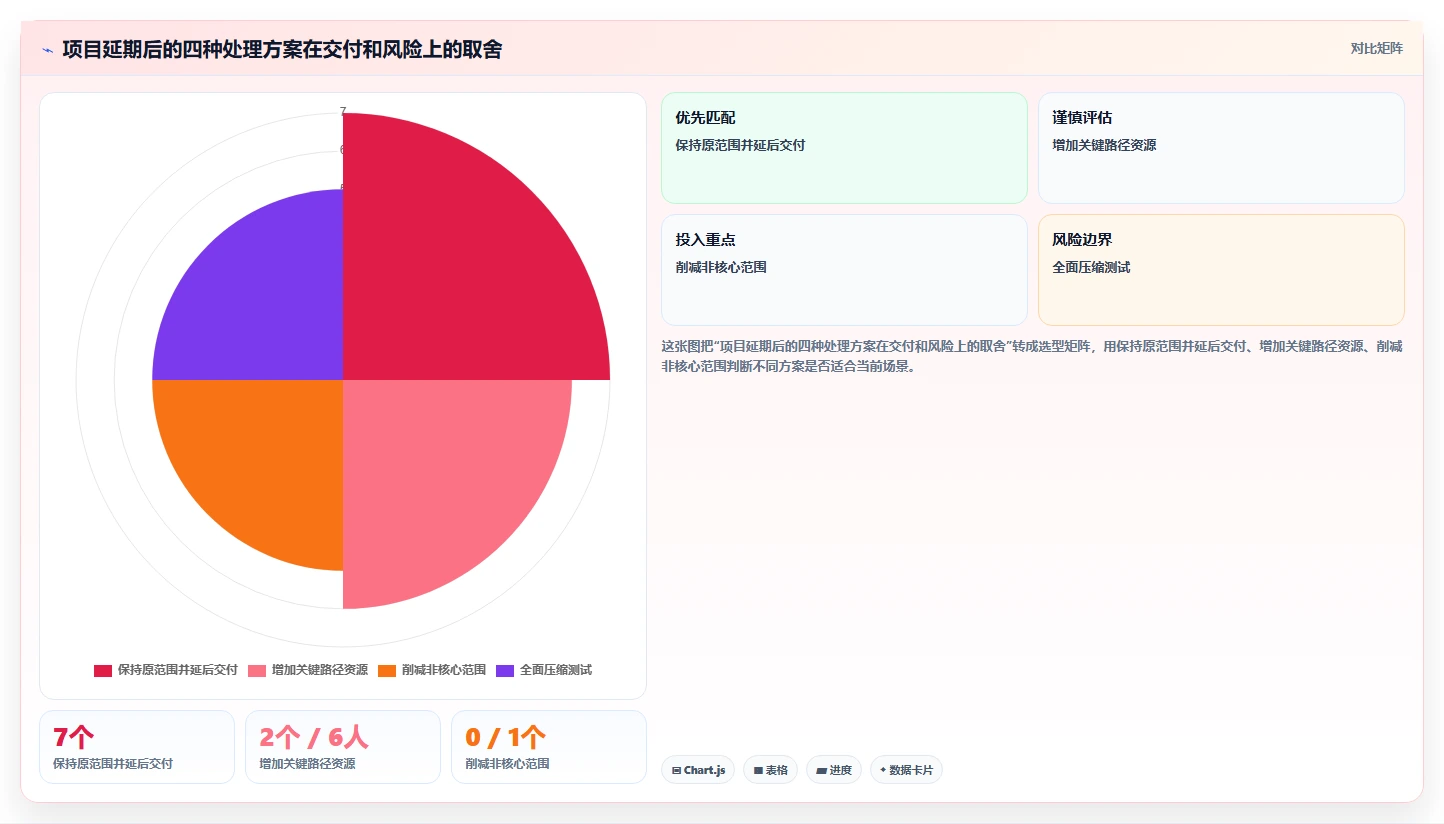1444x824 pixels.
Task: Click the legend label 全面压缩测试
Action: [556, 670]
